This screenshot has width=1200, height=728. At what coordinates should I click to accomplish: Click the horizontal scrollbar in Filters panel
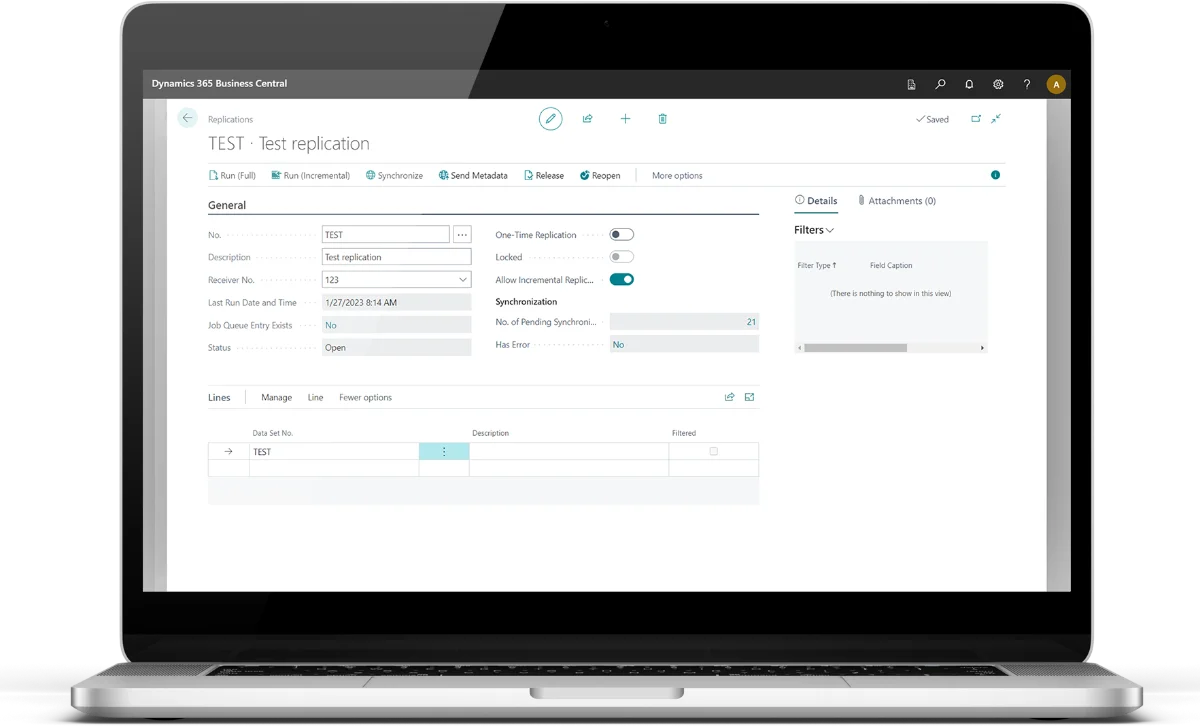(x=855, y=348)
